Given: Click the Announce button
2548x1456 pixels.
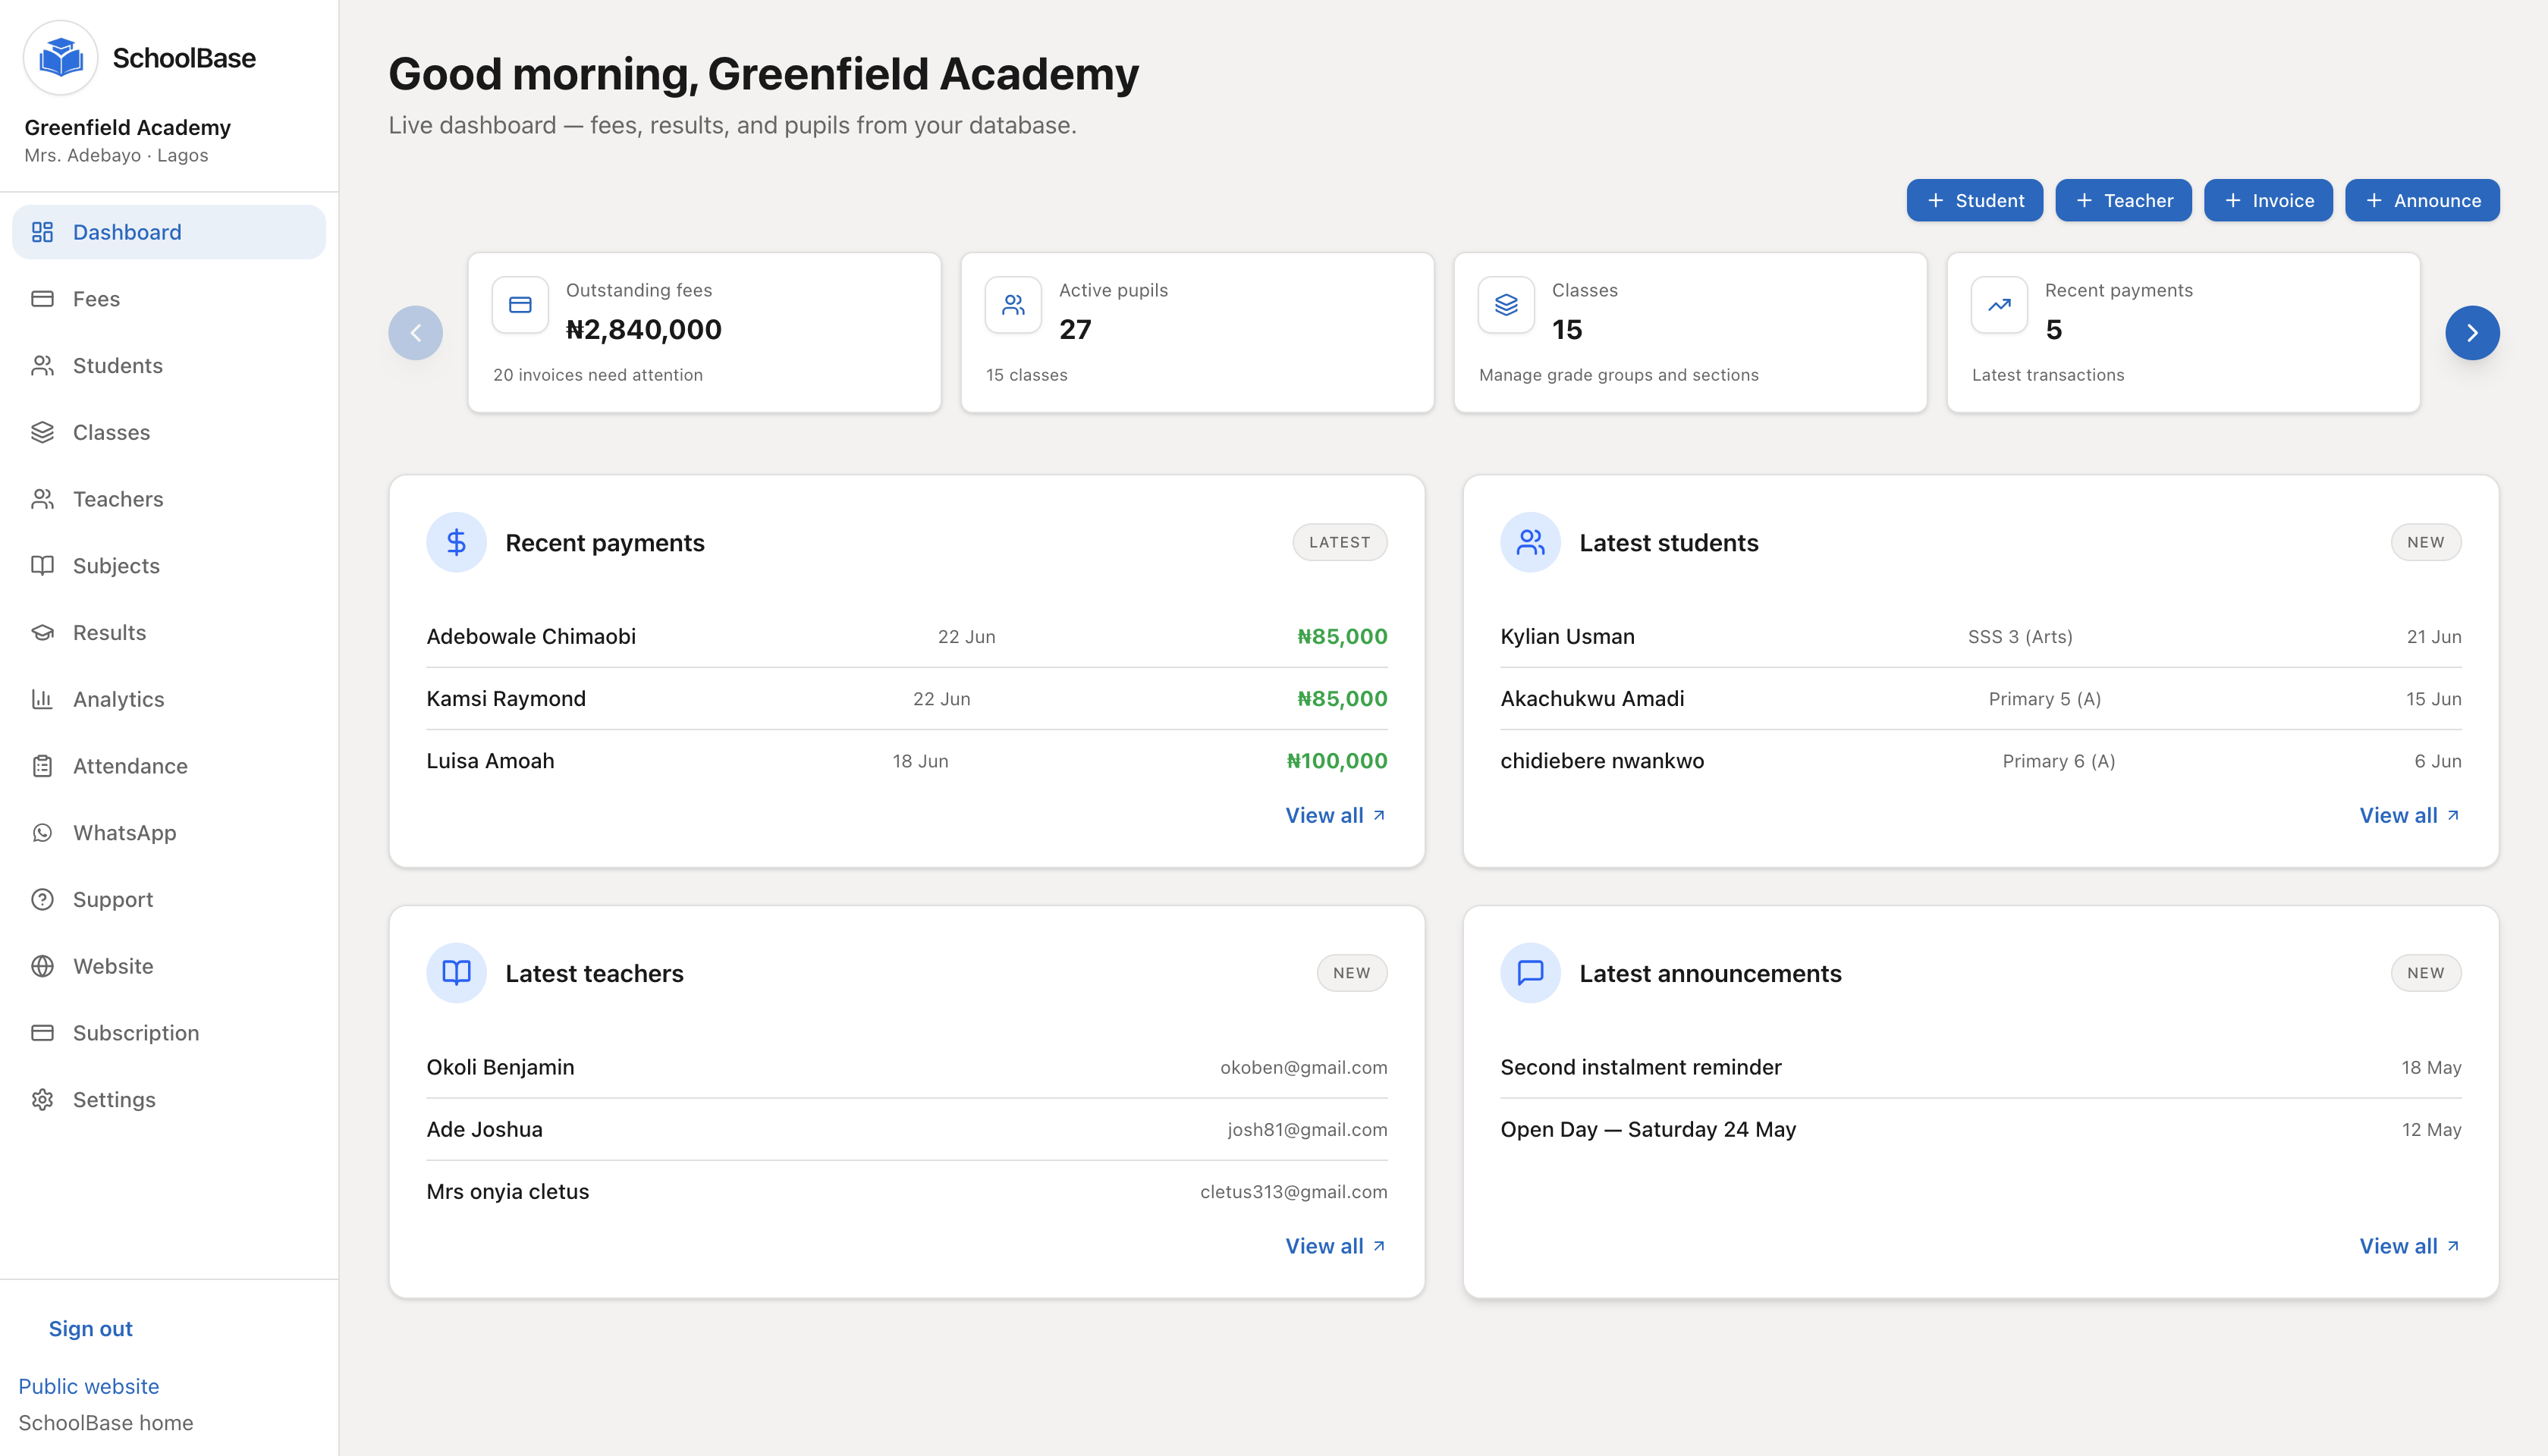Looking at the screenshot, I should pos(2422,201).
